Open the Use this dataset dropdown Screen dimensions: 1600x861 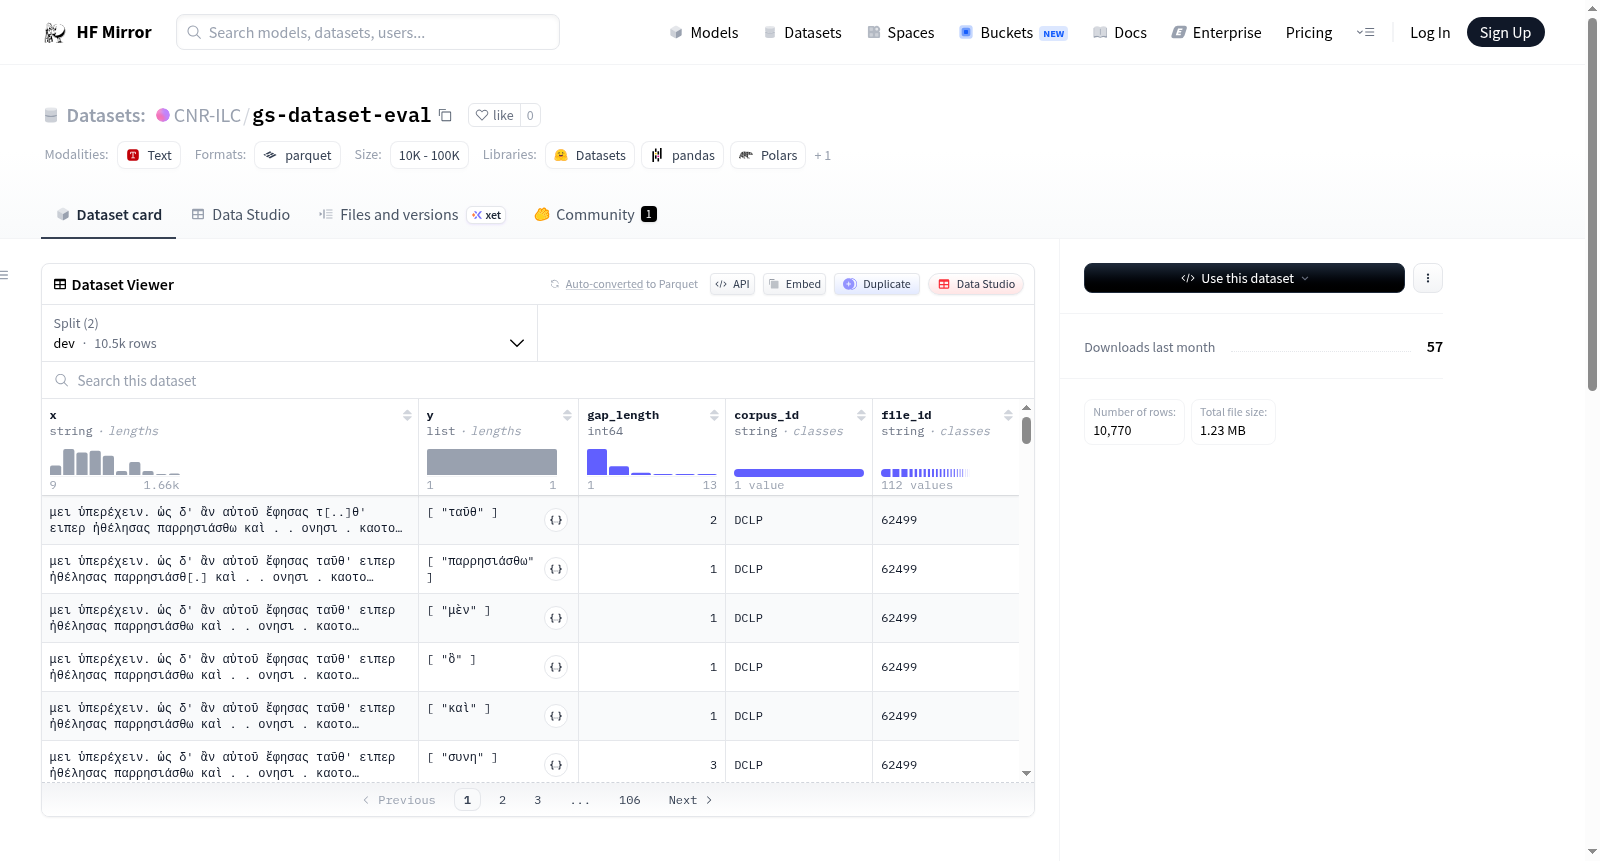[x=1244, y=278]
